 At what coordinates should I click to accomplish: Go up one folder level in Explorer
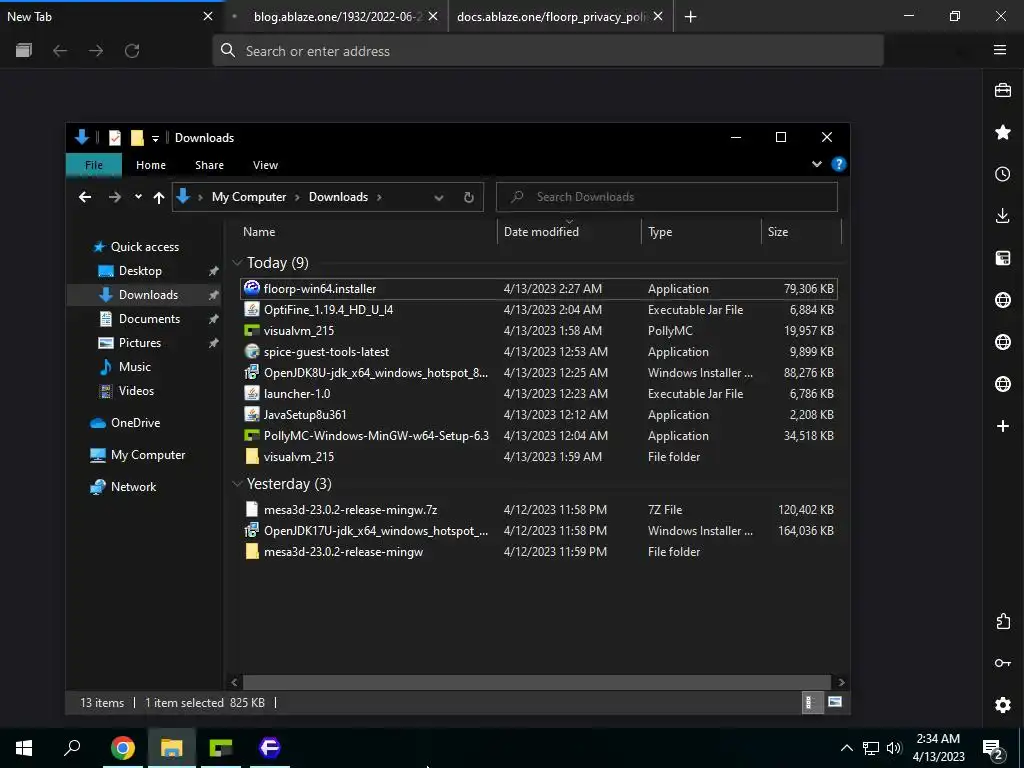pyautogui.click(x=159, y=197)
